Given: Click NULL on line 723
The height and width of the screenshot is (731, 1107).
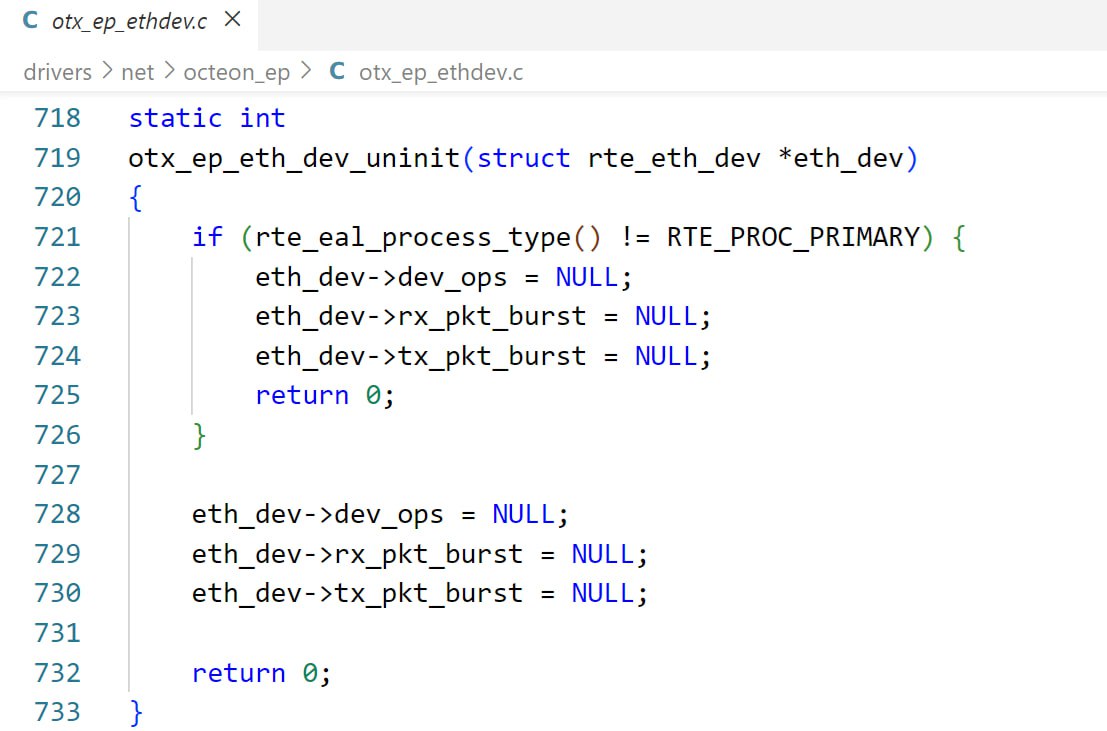Looking at the screenshot, I should 666,316.
